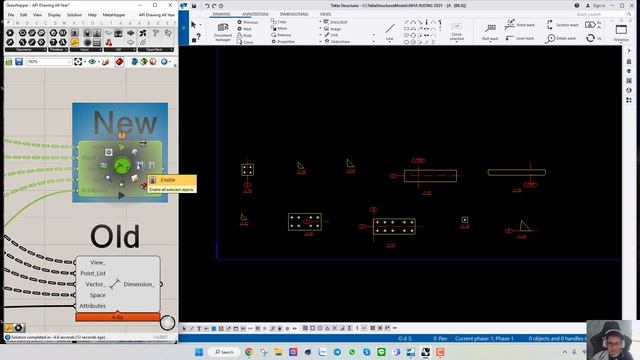Click the Point_List input on the Old component
Image resolution: width=640 pixels, height=360 pixels.
tap(93, 273)
